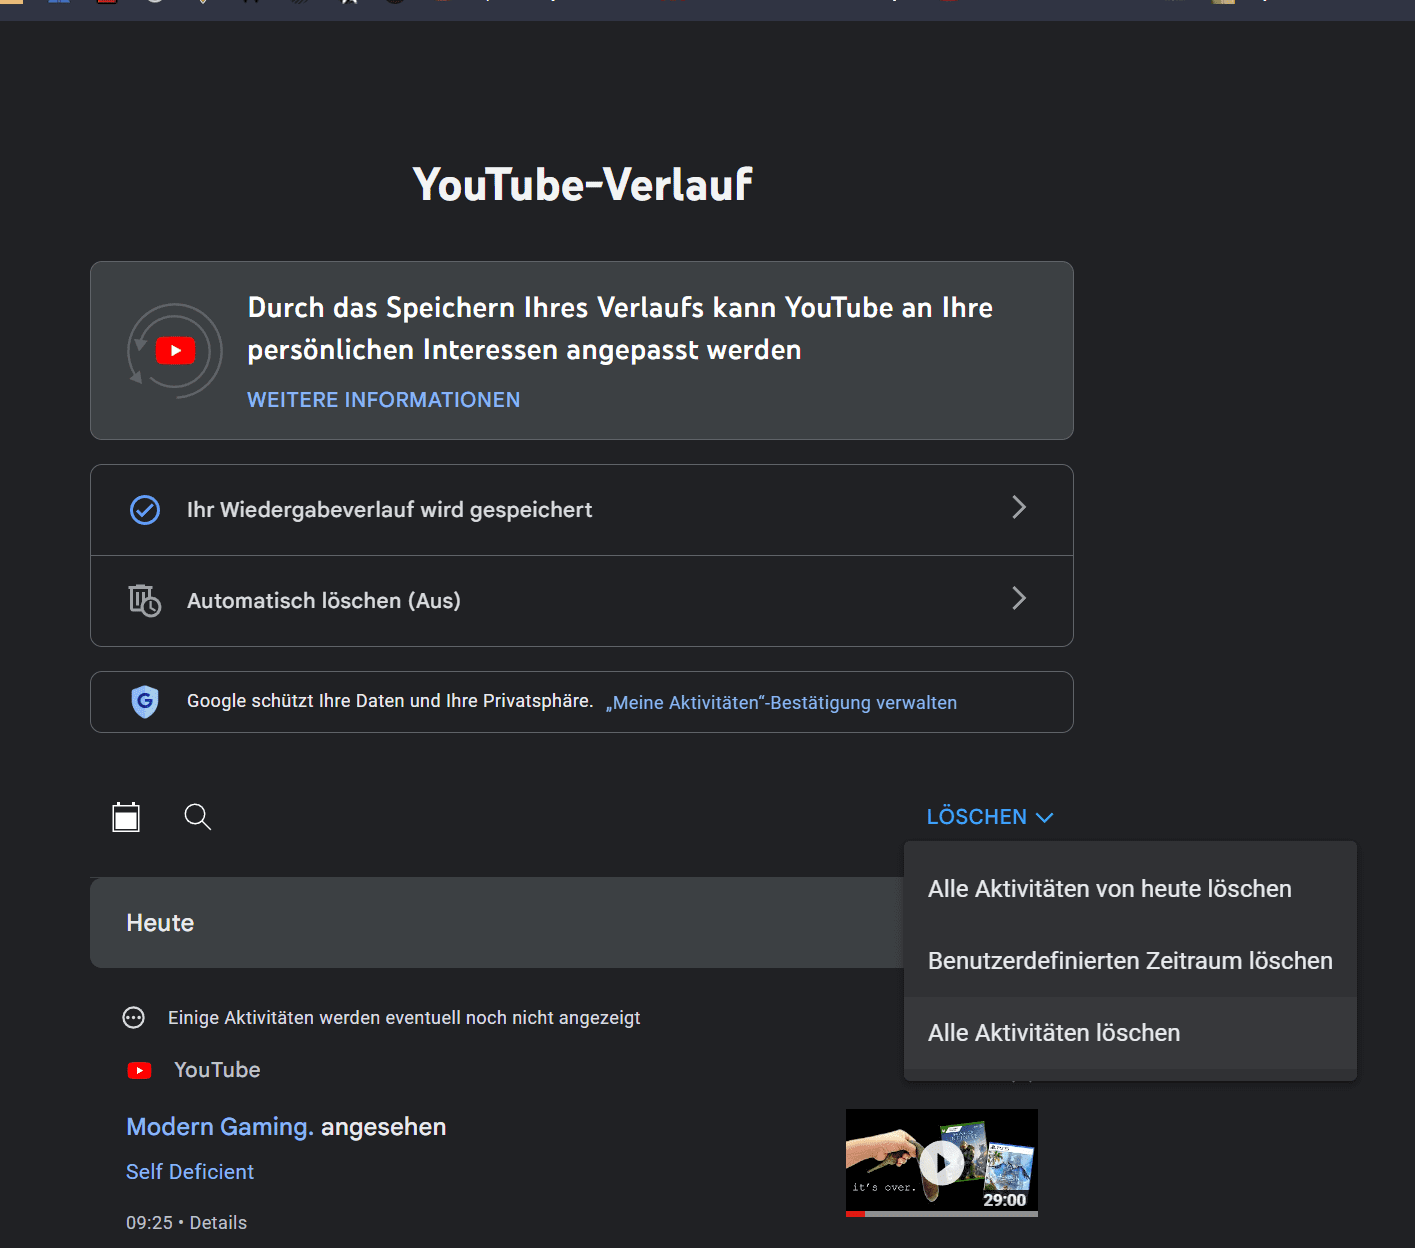
Task: Expand the Wiedergabeverlauf wird gespeichert chevron
Action: 1019,507
